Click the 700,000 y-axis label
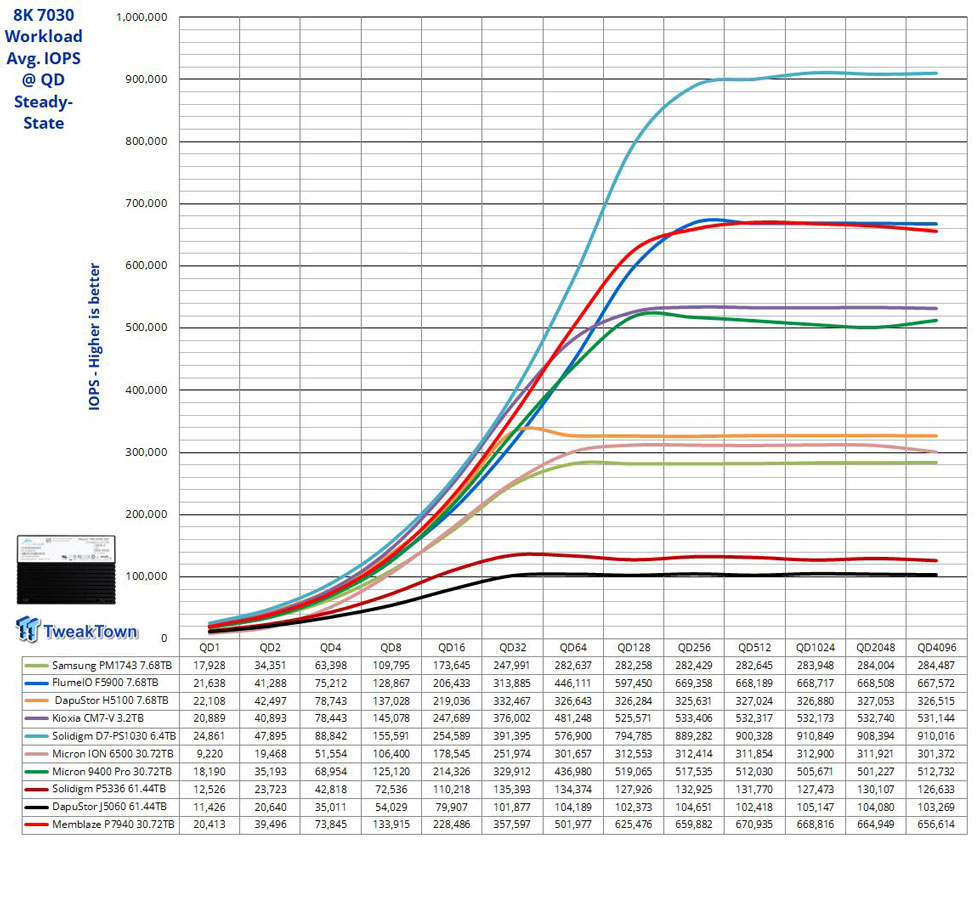This screenshot has width=980, height=898. coord(146,204)
